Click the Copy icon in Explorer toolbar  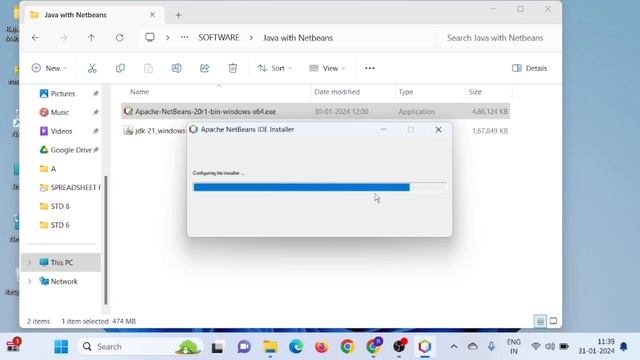coord(120,68)
